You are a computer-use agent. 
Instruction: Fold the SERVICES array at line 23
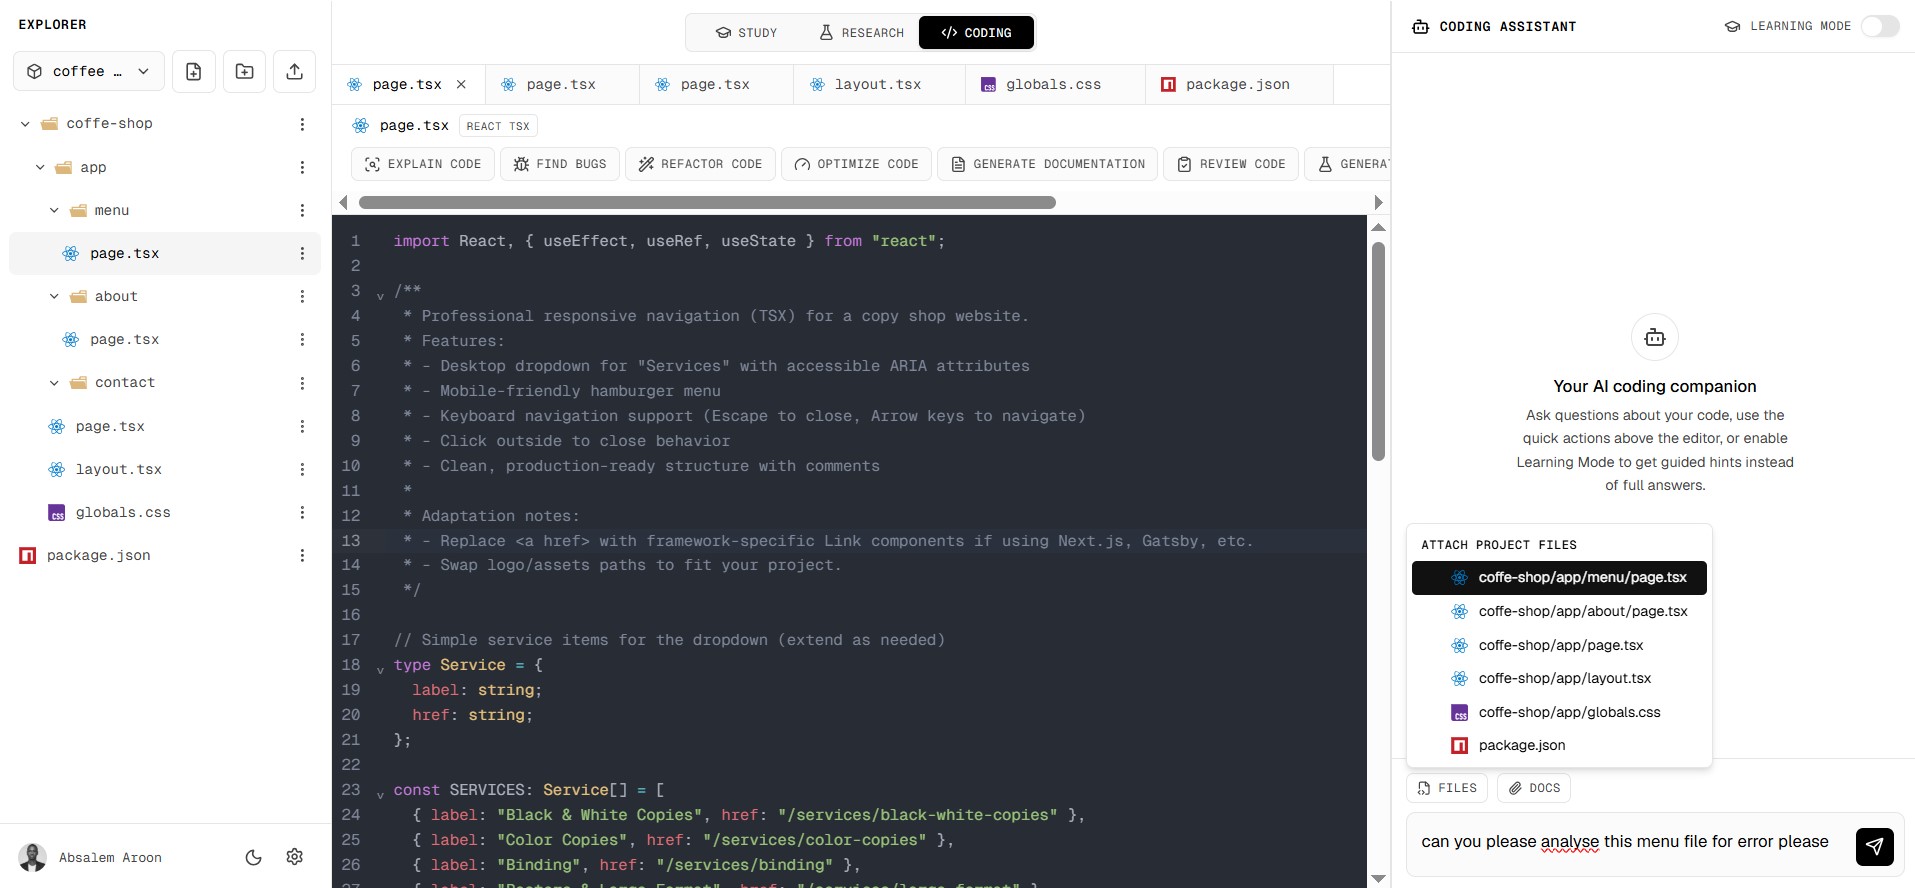point(380,795)
